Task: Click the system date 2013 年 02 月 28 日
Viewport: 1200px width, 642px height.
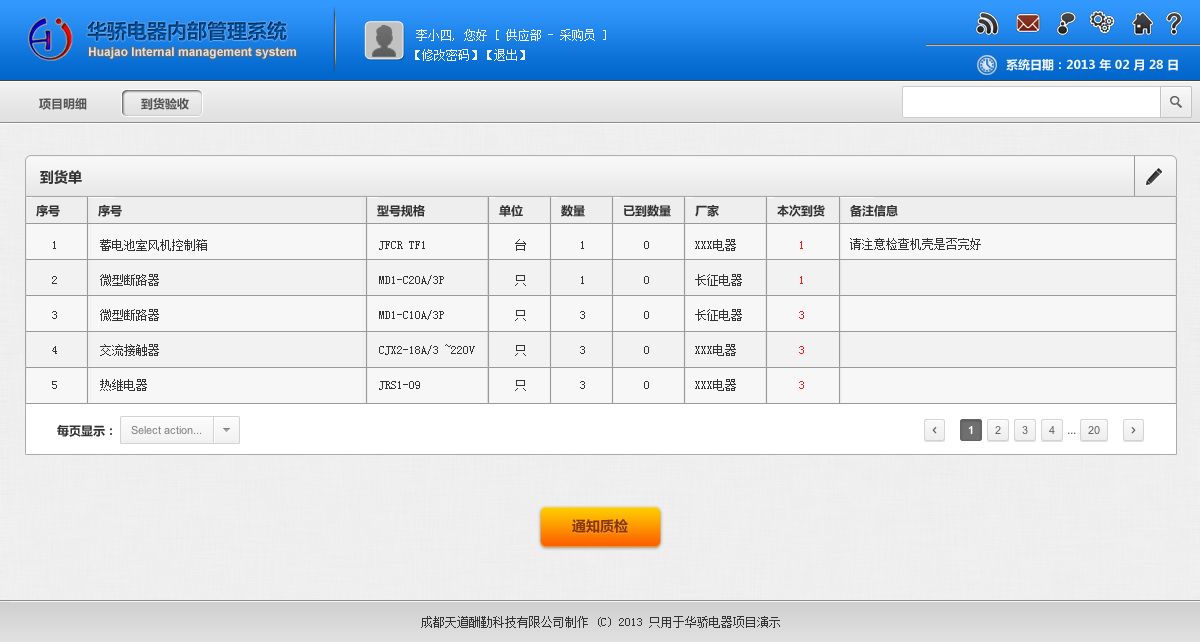Action: point(1122,64)
